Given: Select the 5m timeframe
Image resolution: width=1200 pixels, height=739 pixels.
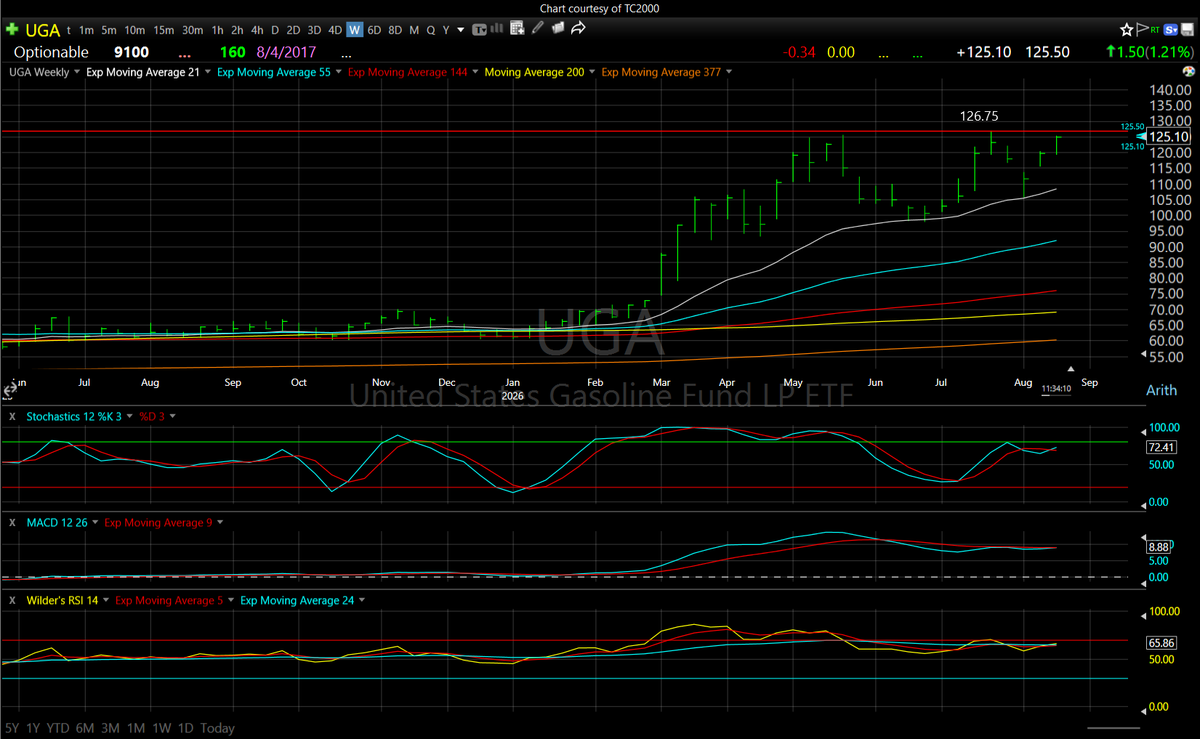Looking at the screenshot, I should tap(109, 30).
